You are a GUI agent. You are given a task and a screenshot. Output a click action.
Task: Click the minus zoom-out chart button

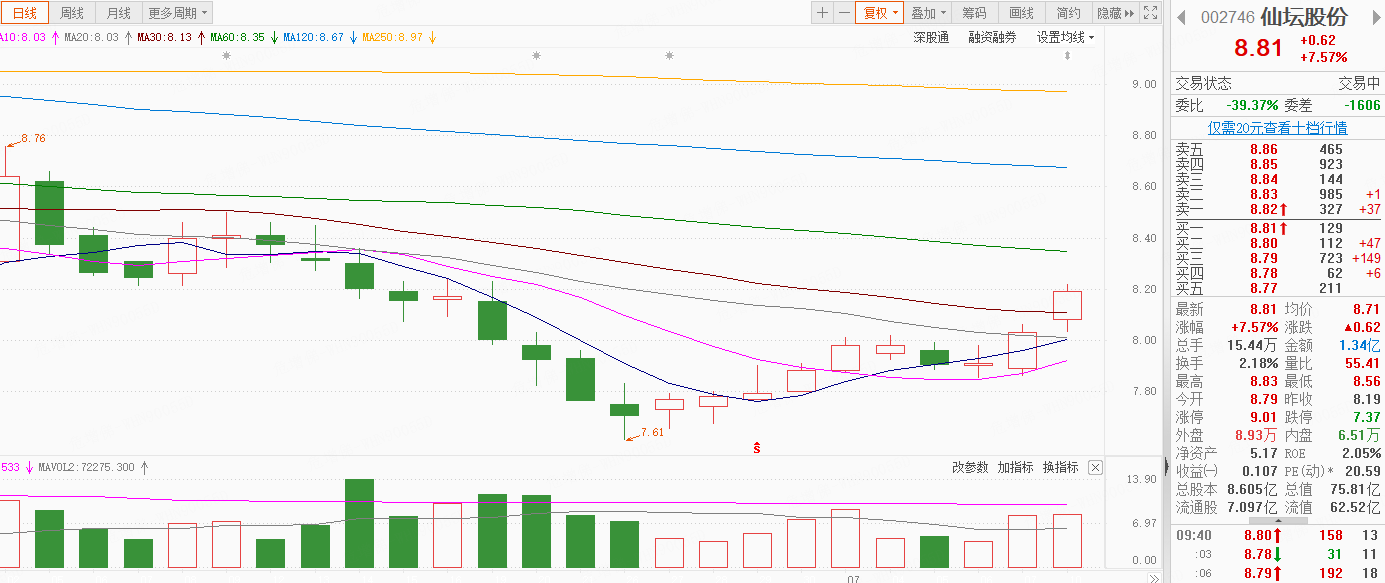(x=845, y=13)
